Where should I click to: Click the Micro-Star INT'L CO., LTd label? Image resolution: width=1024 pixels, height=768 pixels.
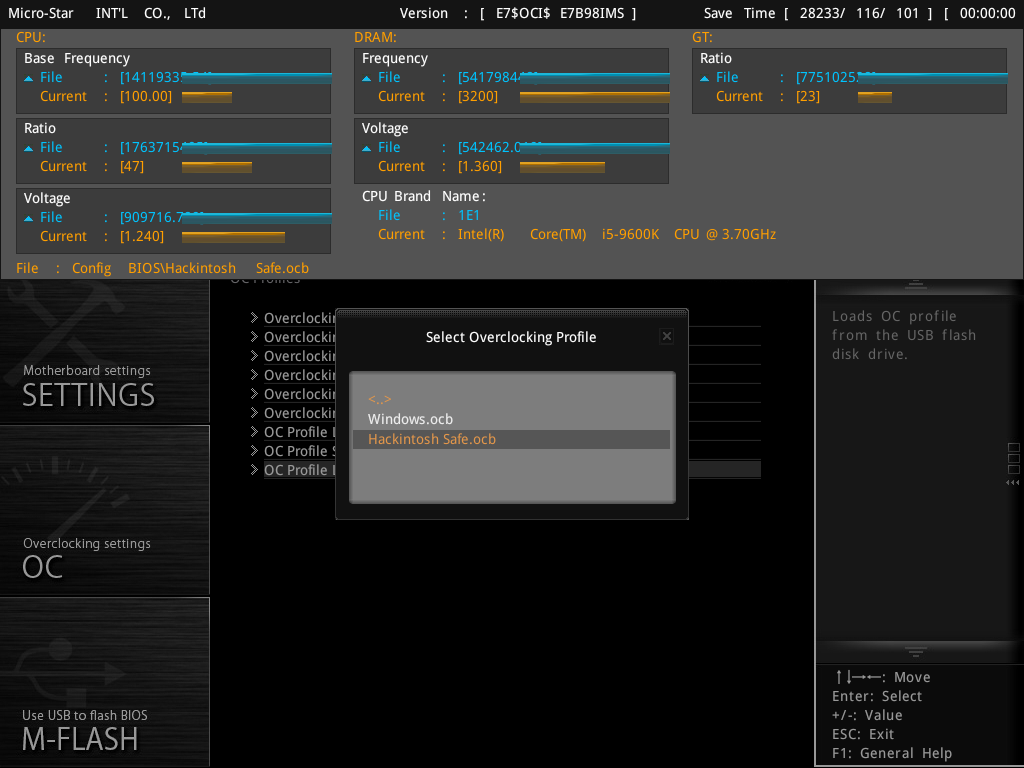(x=107, y=13)
